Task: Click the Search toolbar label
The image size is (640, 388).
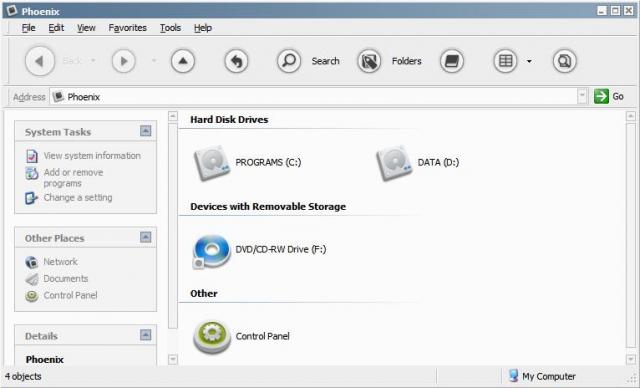Action: pos(325,61)
